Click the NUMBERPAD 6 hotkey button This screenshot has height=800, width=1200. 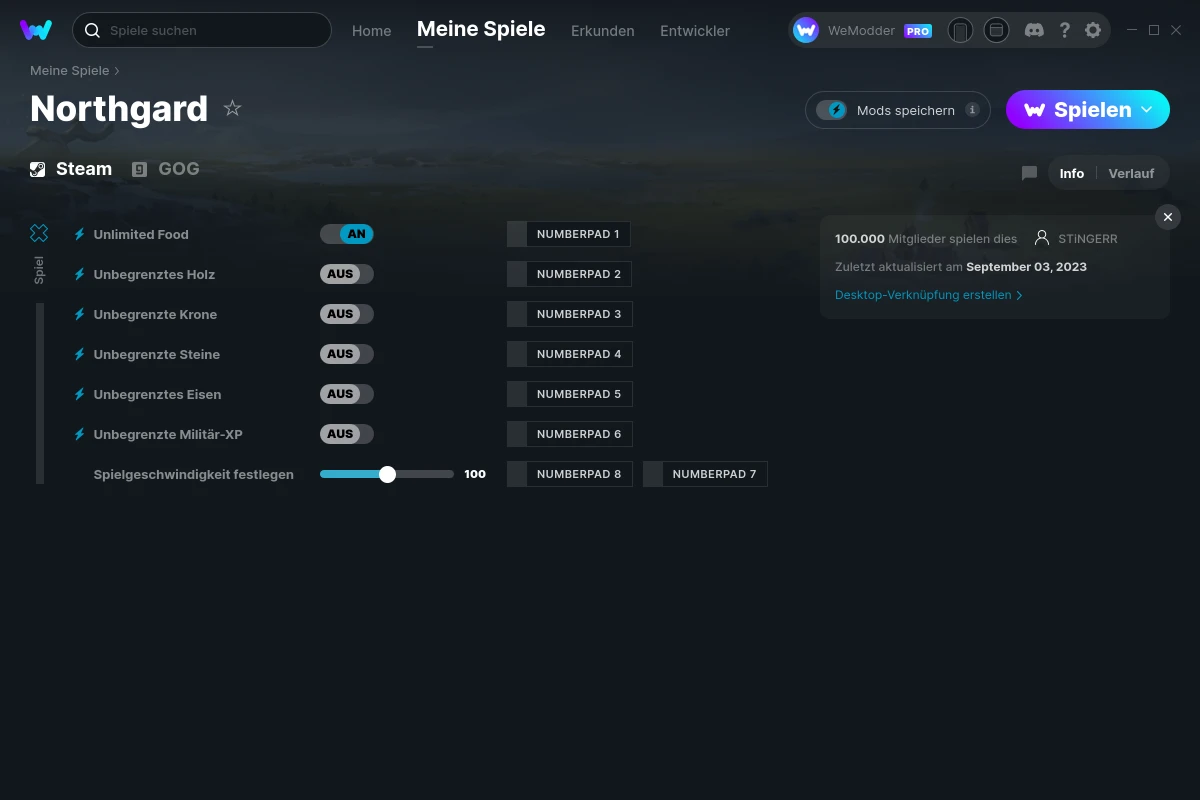[570, 434]
